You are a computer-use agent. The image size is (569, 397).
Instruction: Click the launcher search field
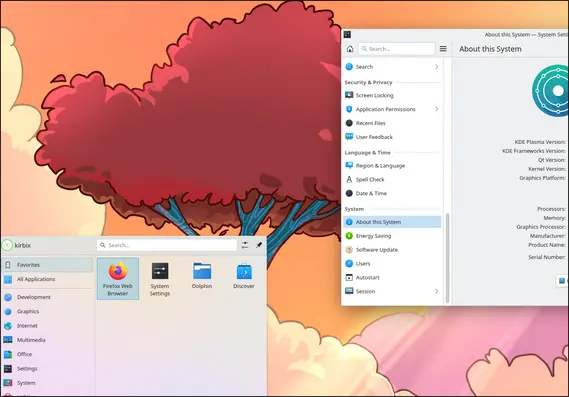[167, 245]
